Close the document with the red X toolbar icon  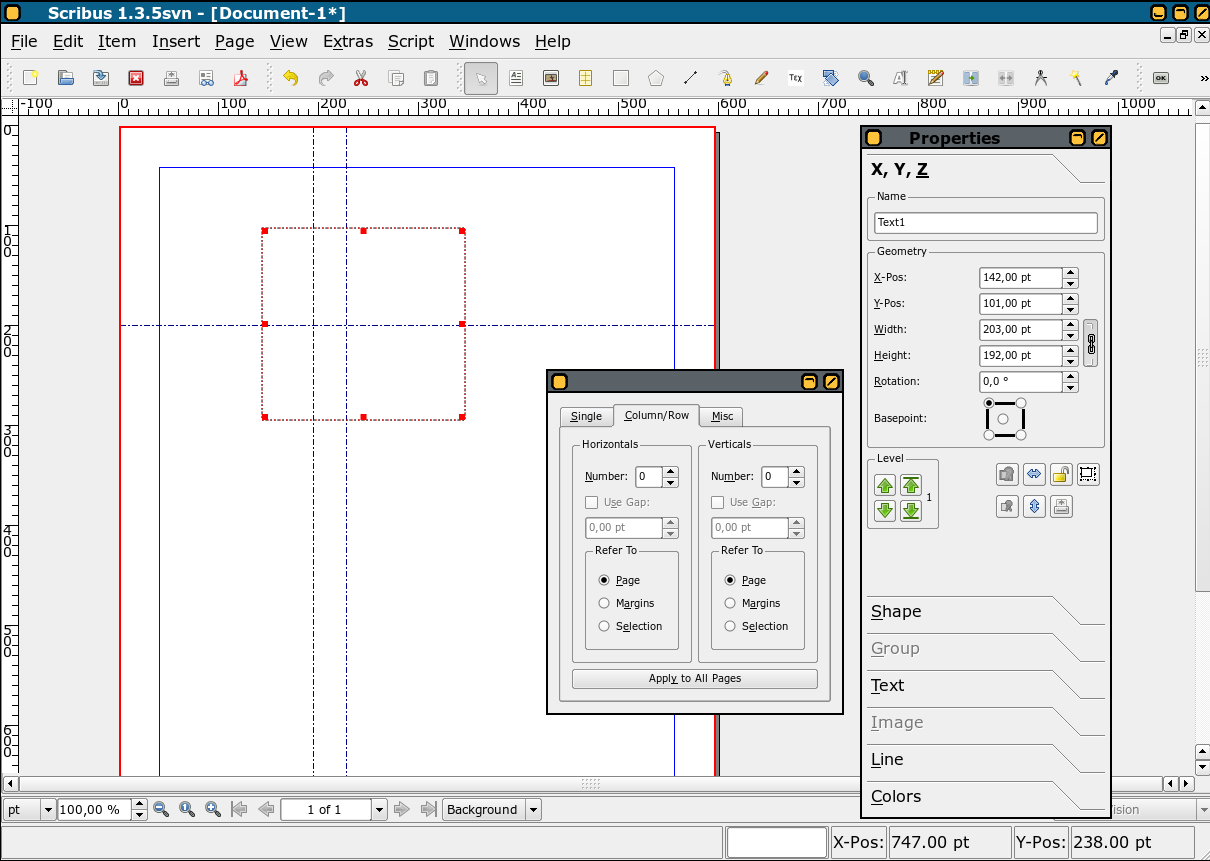tap(136, 78)
